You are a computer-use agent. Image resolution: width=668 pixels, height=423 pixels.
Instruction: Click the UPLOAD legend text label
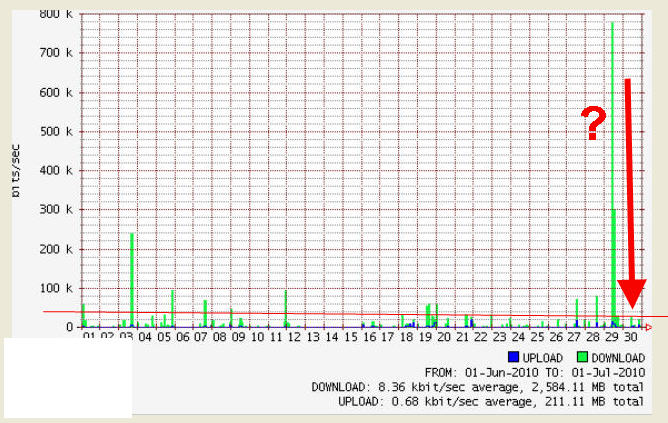click(x=542, y=356)
